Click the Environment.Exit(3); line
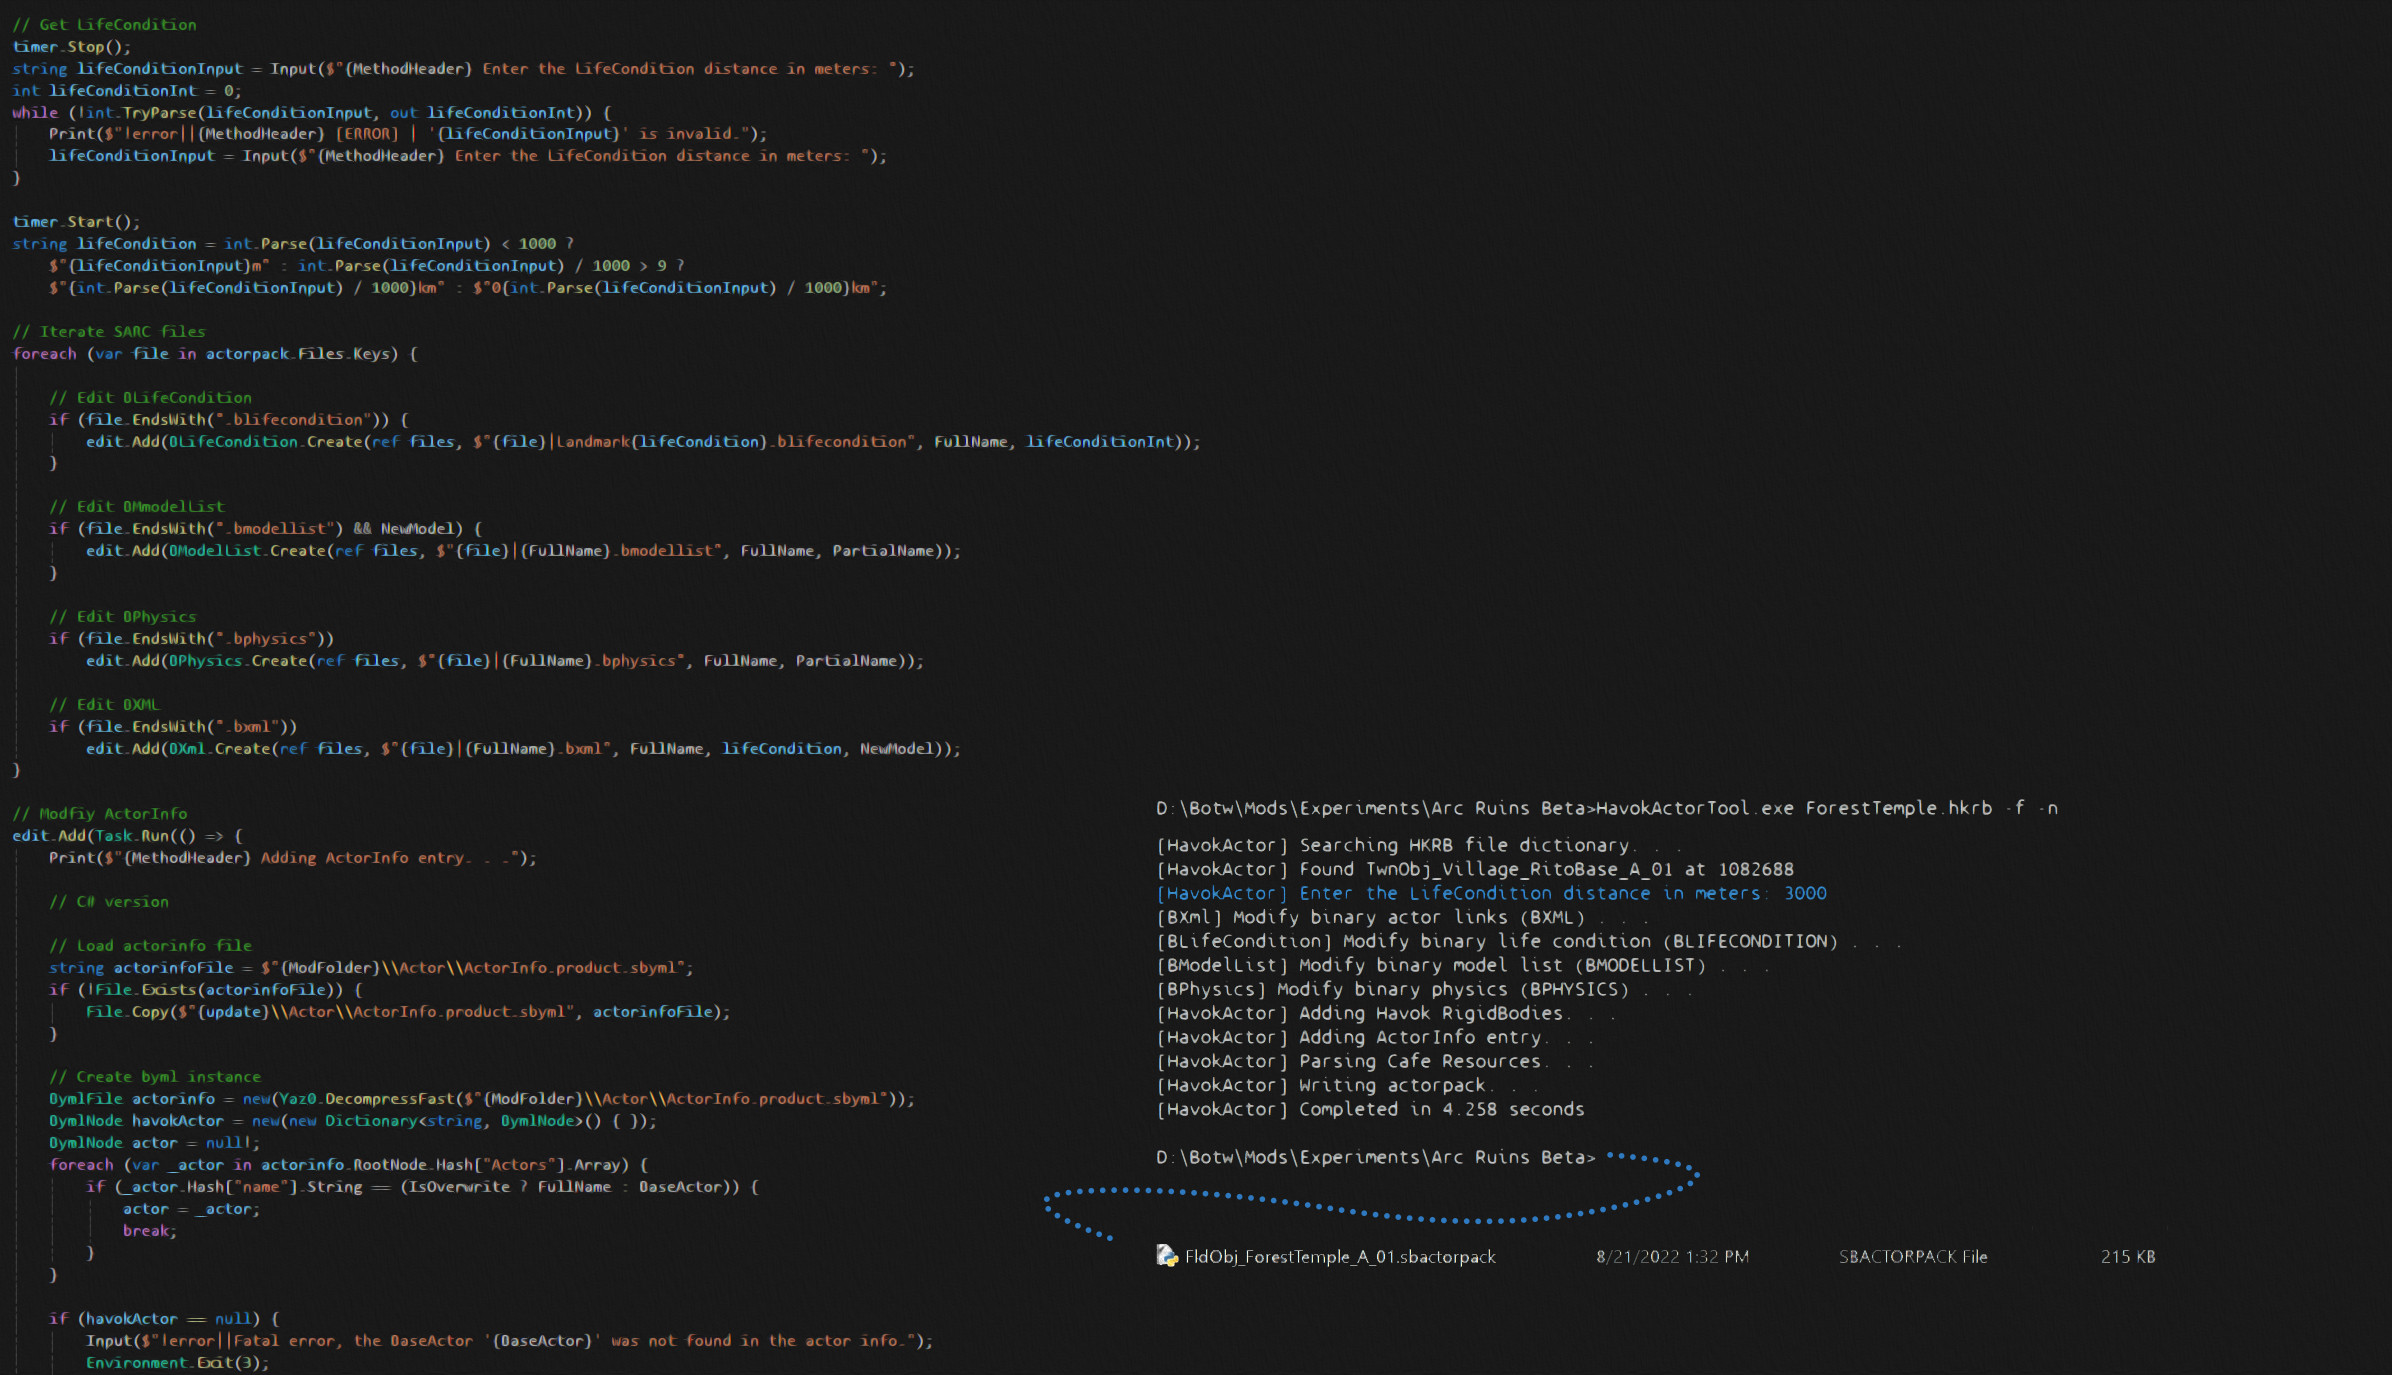This screenshot has height=1375, width=2392. (176, 1362)
